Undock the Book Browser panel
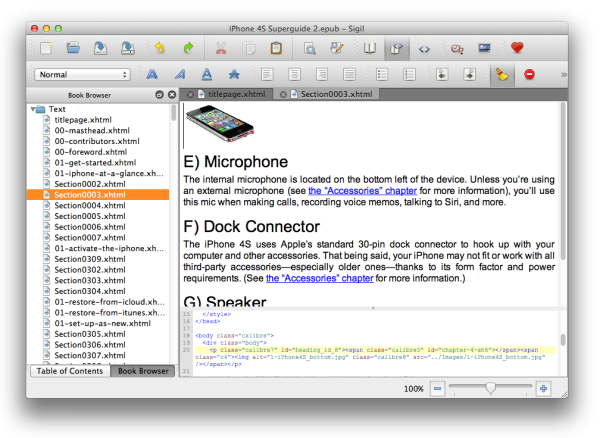 point(159,95)
